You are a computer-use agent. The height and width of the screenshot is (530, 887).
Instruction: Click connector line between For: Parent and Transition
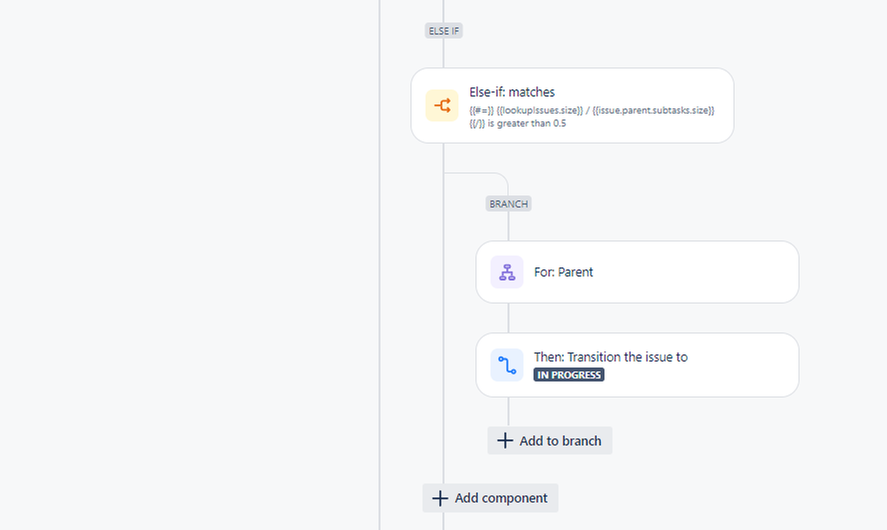click(x=509, y=318)
